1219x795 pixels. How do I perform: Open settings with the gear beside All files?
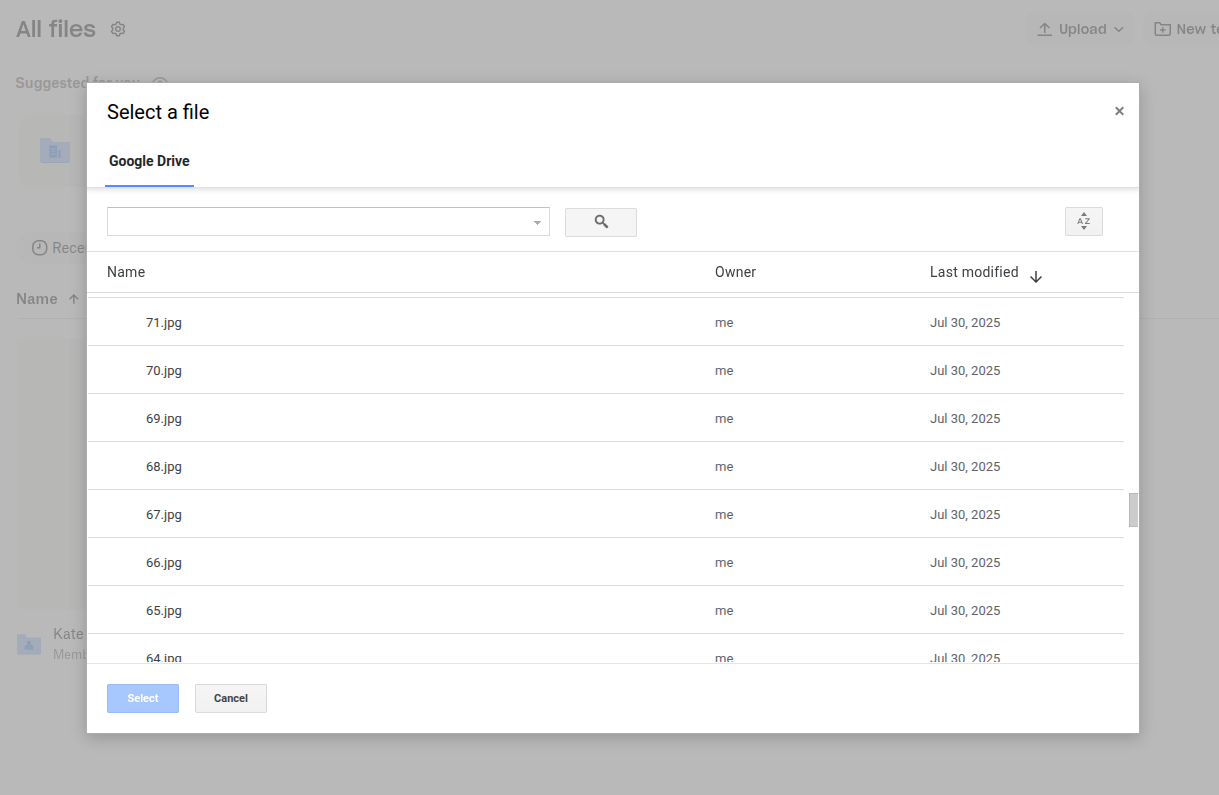pyautogui.click(x=117, y=29)
